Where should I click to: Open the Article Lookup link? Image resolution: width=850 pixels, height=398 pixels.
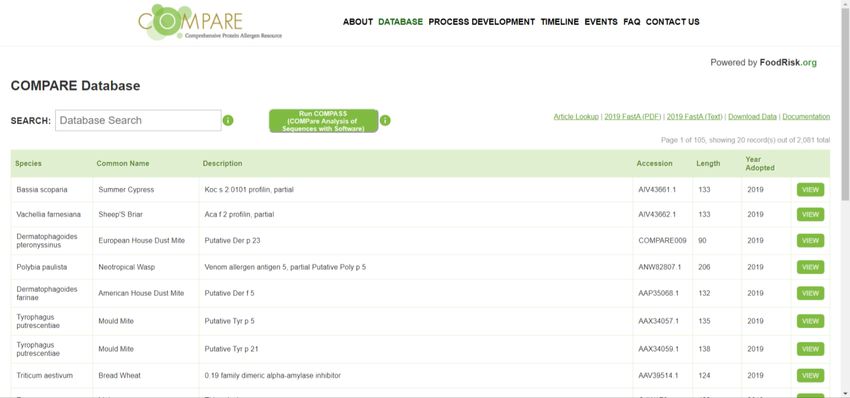[576, 117]
